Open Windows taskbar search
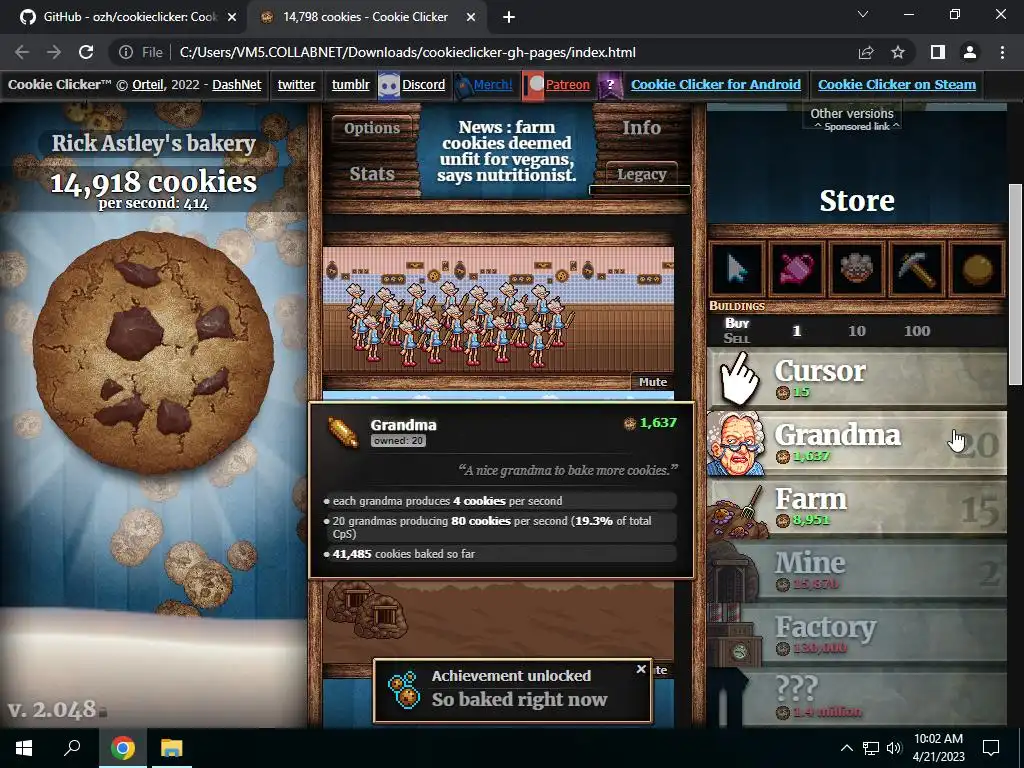The image size is (1024, 768). (x=72, y=748)
